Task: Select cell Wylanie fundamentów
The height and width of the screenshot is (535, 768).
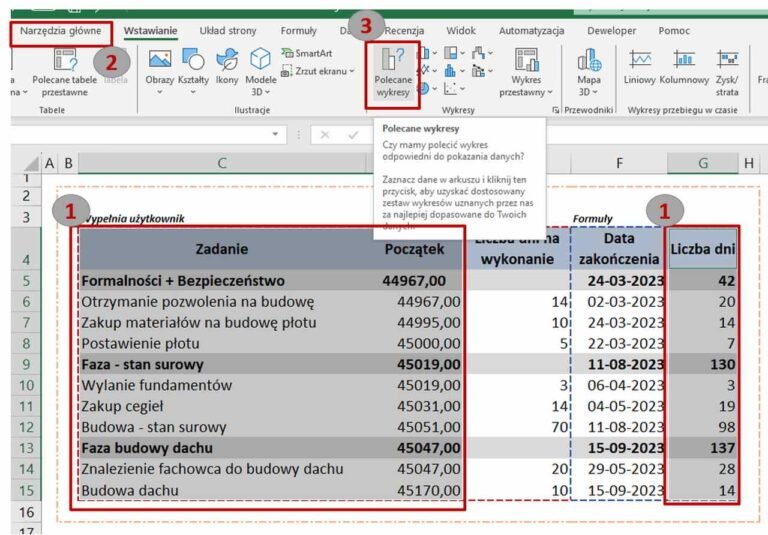Action: pos(222,385)
